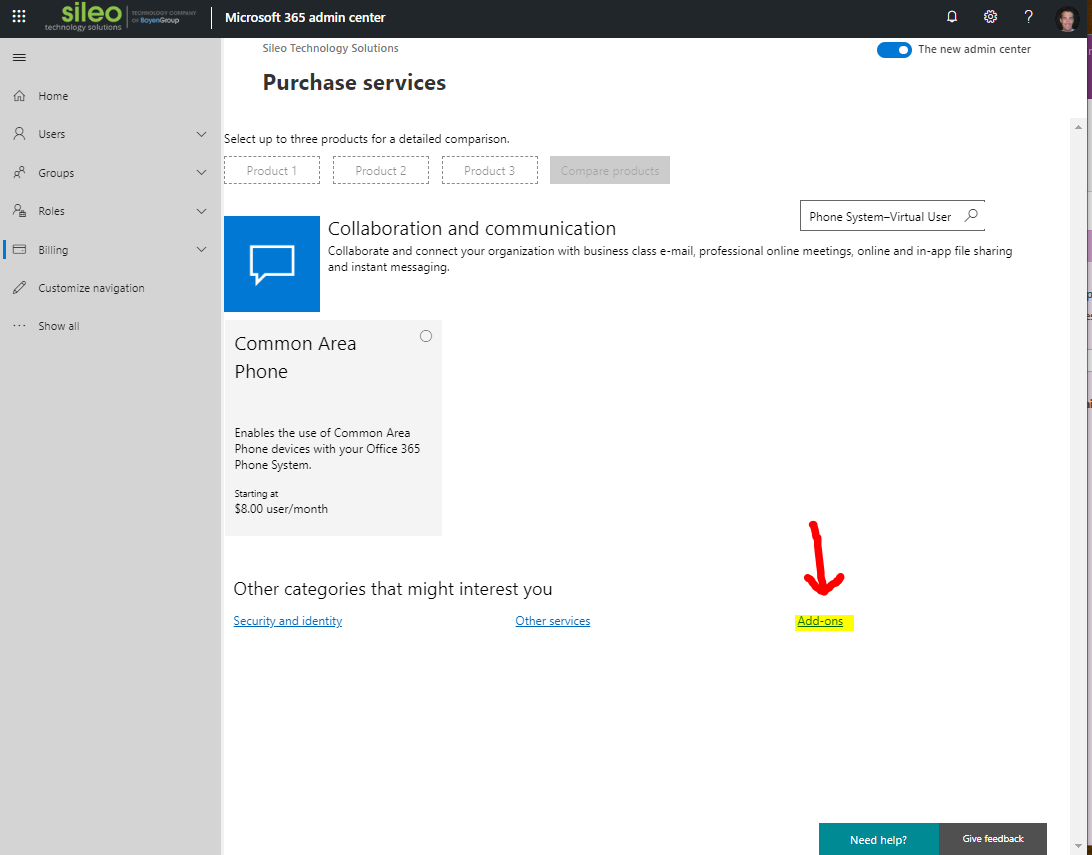This screenshot has width=1092, height=855.
Task: Open settings gear icon
Action: 990,17
